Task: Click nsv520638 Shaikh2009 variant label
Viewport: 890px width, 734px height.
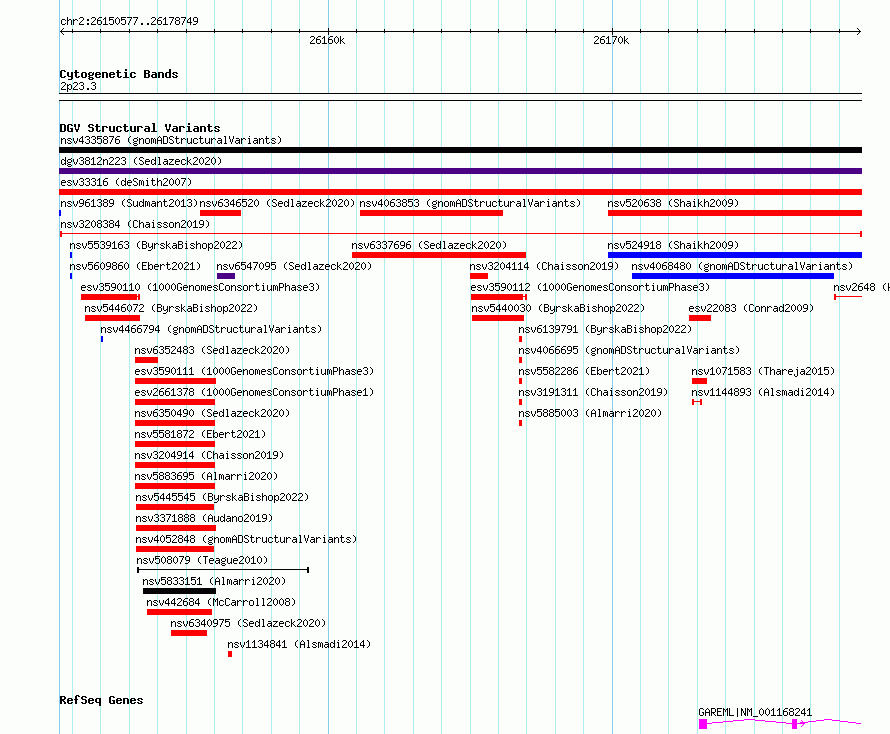Action: coord(673,203)
